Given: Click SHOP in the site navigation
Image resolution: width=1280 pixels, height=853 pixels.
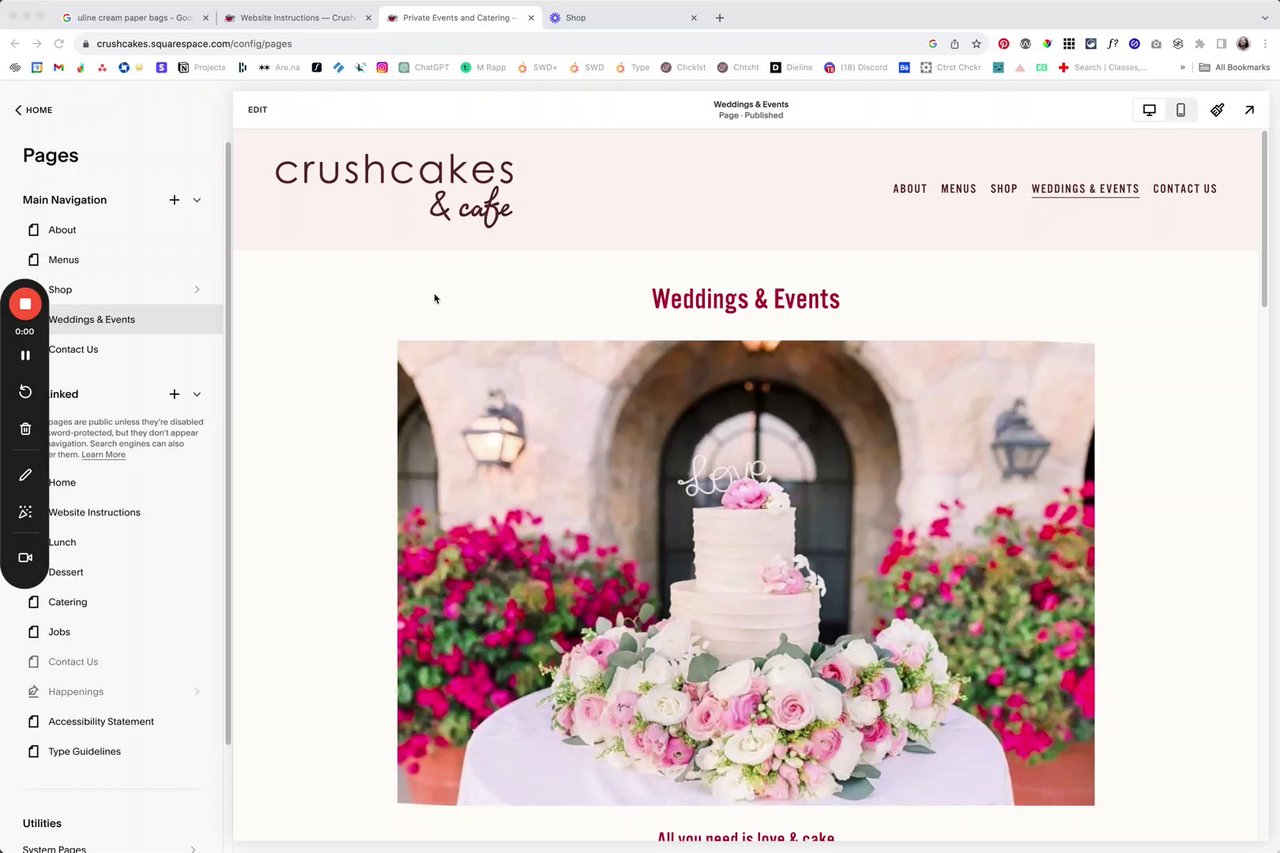Looking at the screenshot, I should coord(1004,189).
